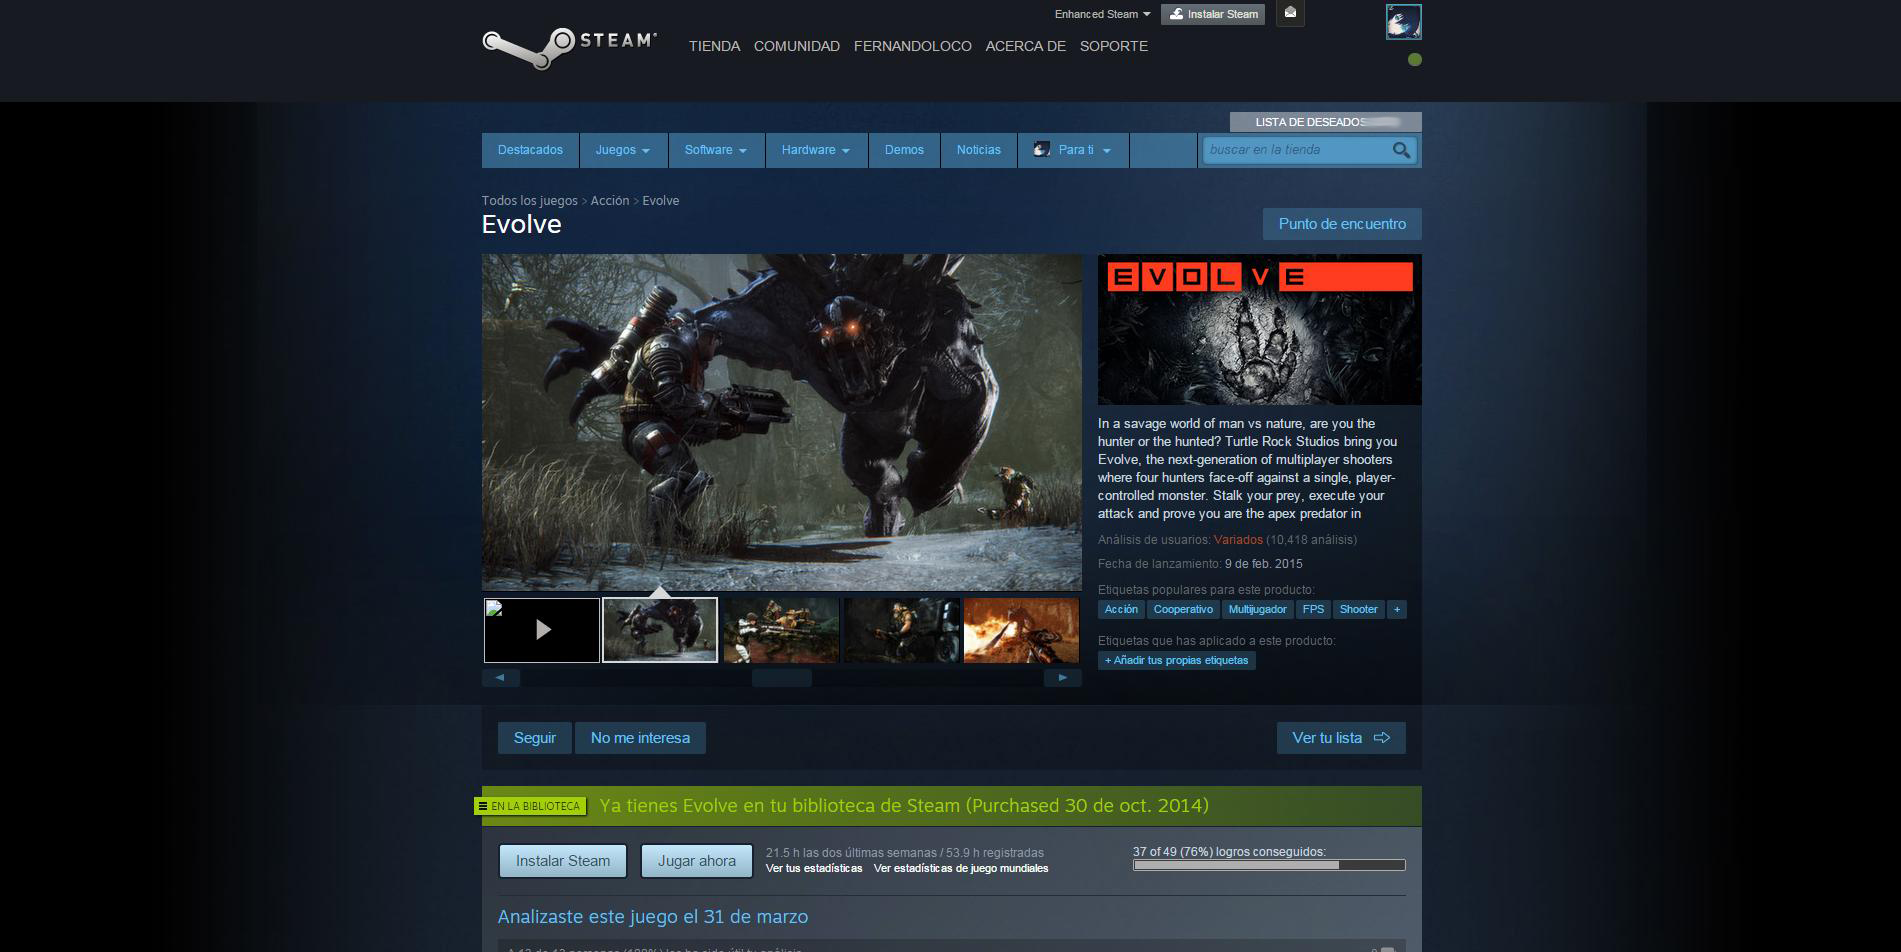Click the Seguir button
Screen dimensions: 1901x952
tap(535, 738)
